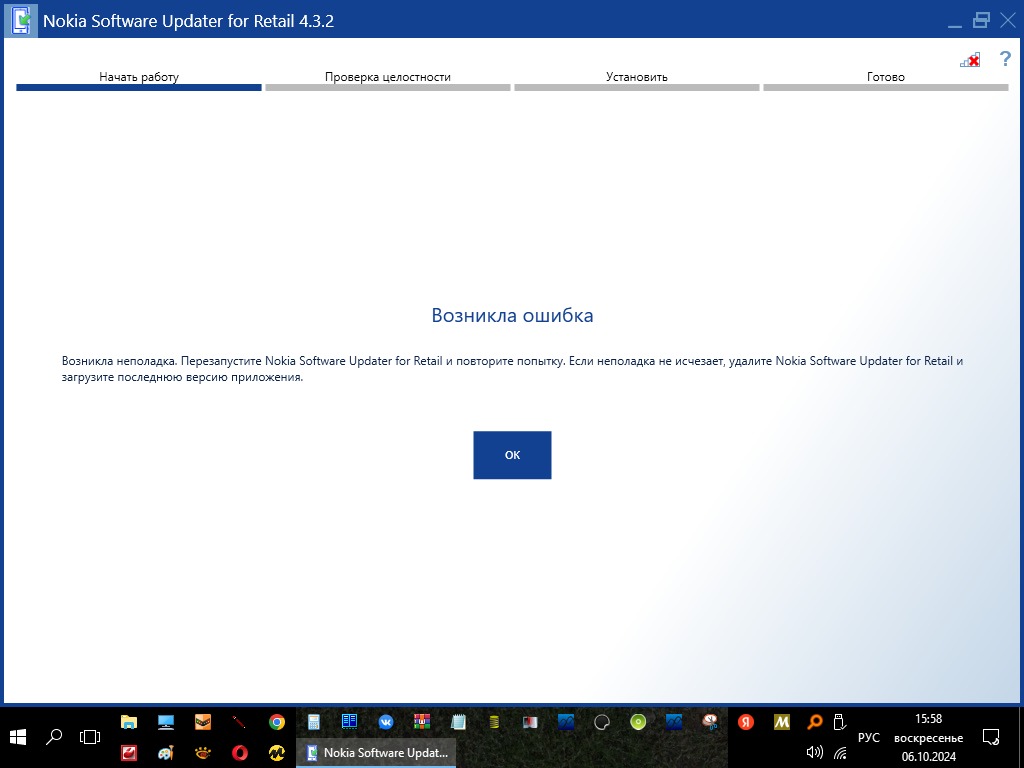Click the Nokia Software Updater title bar app icon
Viewport: 1024px width, 768px height.
[21, 20]
